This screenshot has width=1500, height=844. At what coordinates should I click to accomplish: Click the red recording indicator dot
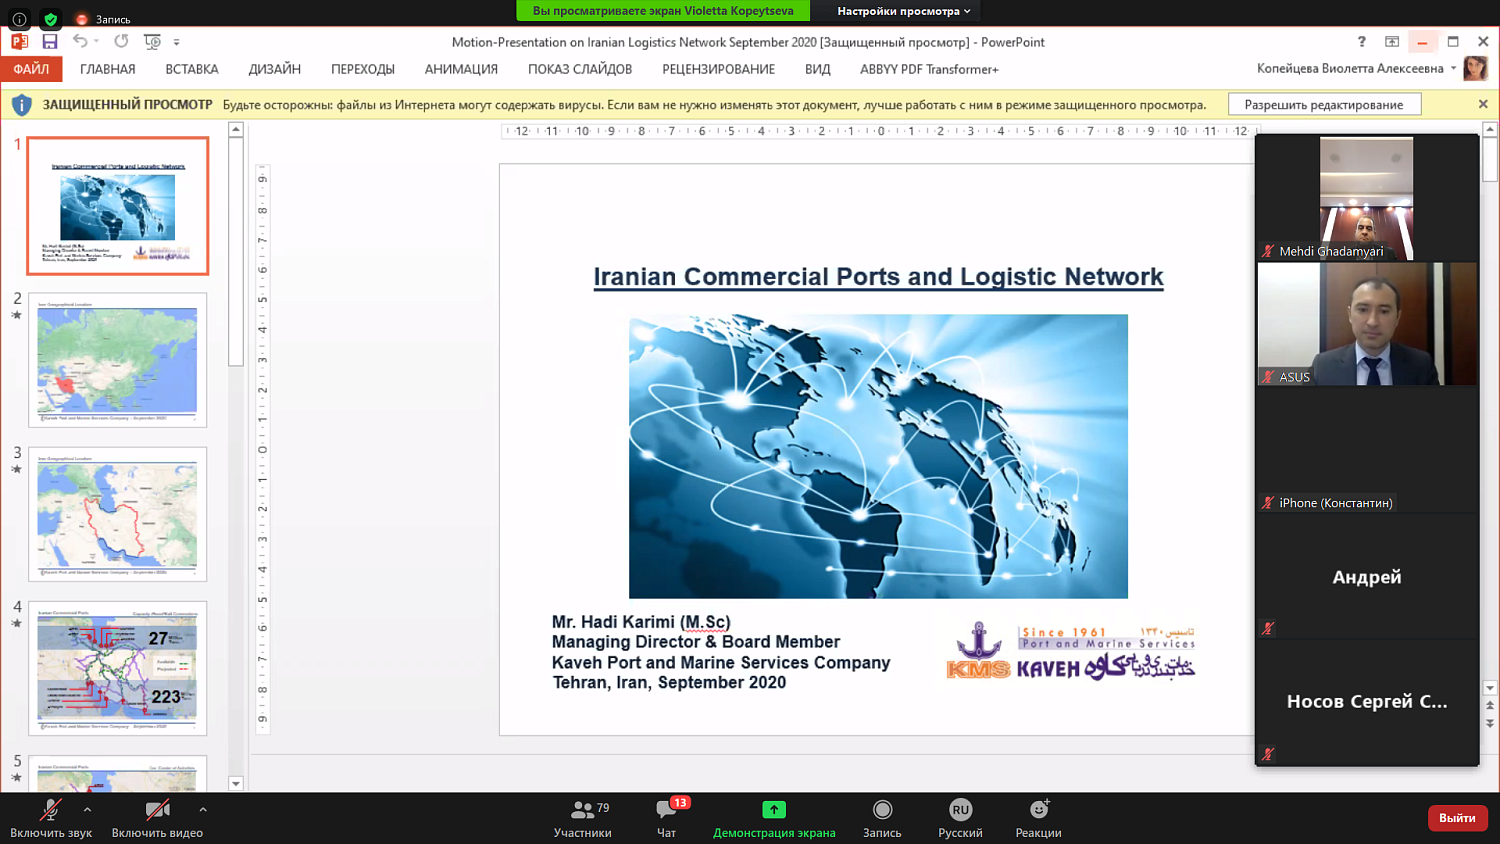[x=82, y=19]
